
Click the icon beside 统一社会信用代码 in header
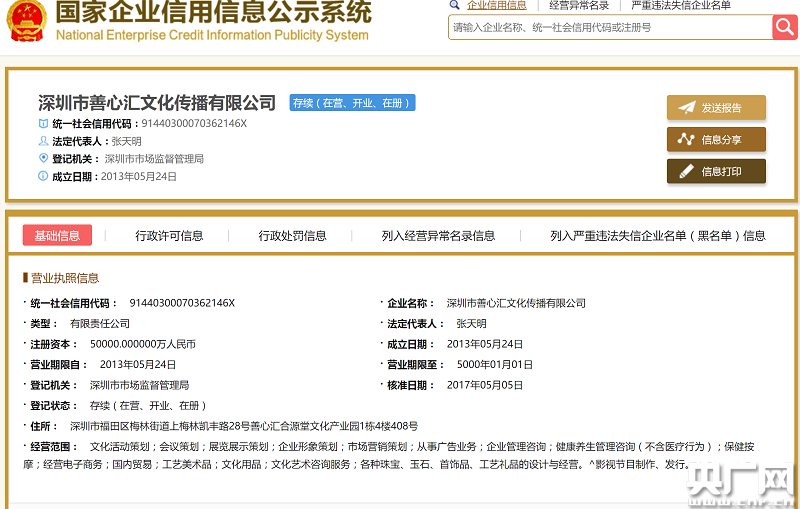click(43, 124)
